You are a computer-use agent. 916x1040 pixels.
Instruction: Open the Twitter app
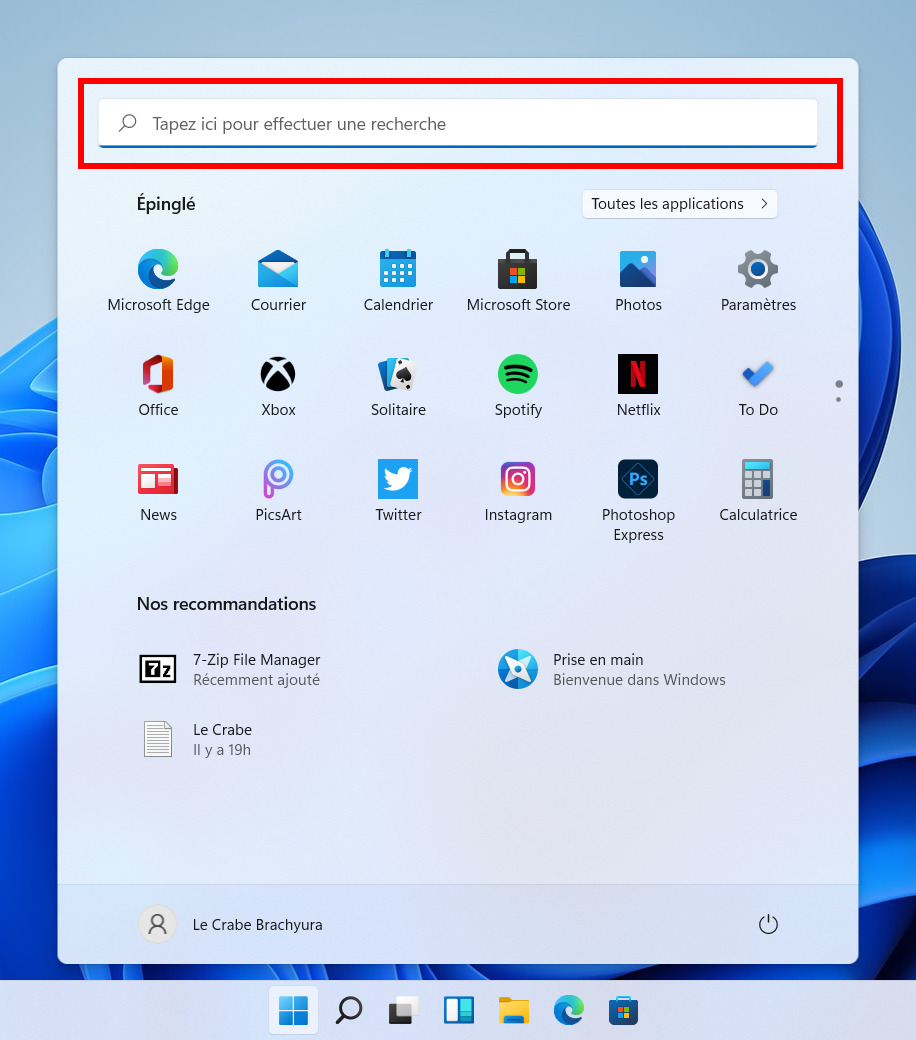click(398, 491)
